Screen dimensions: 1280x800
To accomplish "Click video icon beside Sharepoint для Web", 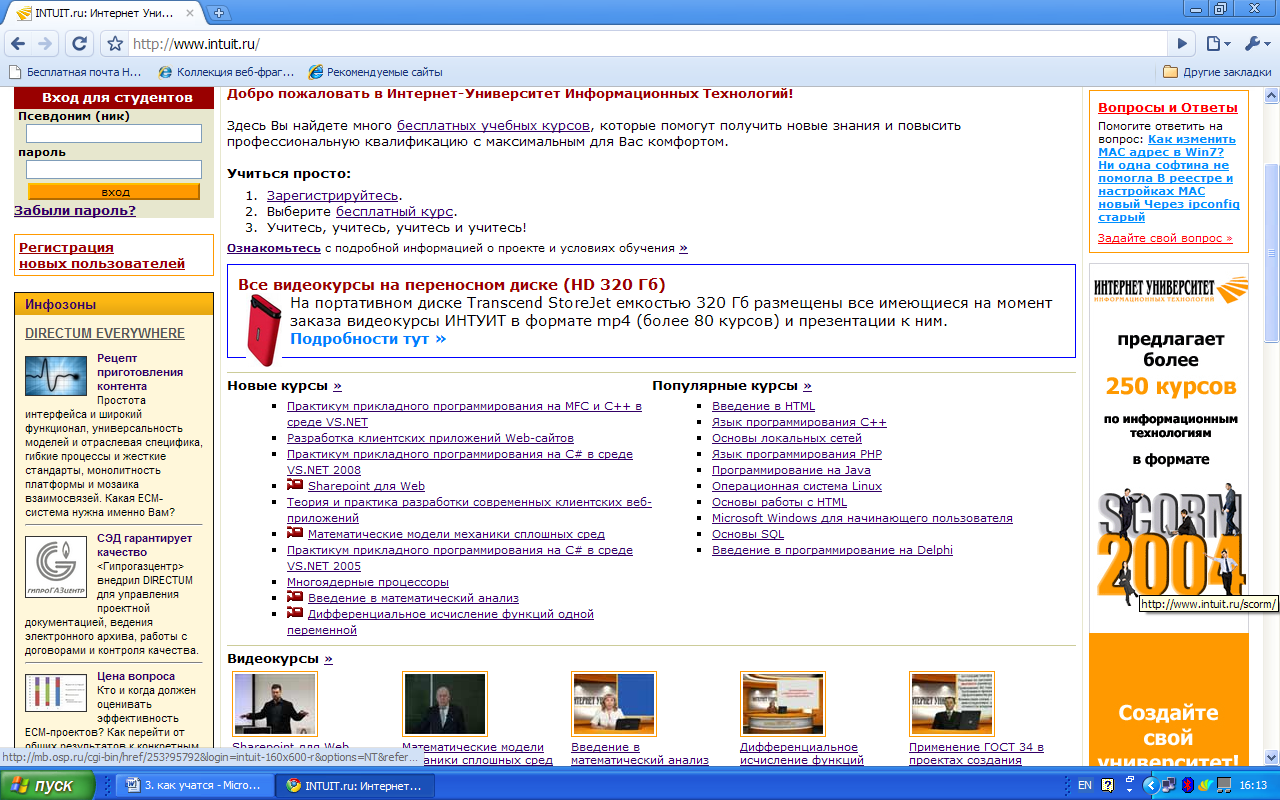I will [x=295, y=485].
